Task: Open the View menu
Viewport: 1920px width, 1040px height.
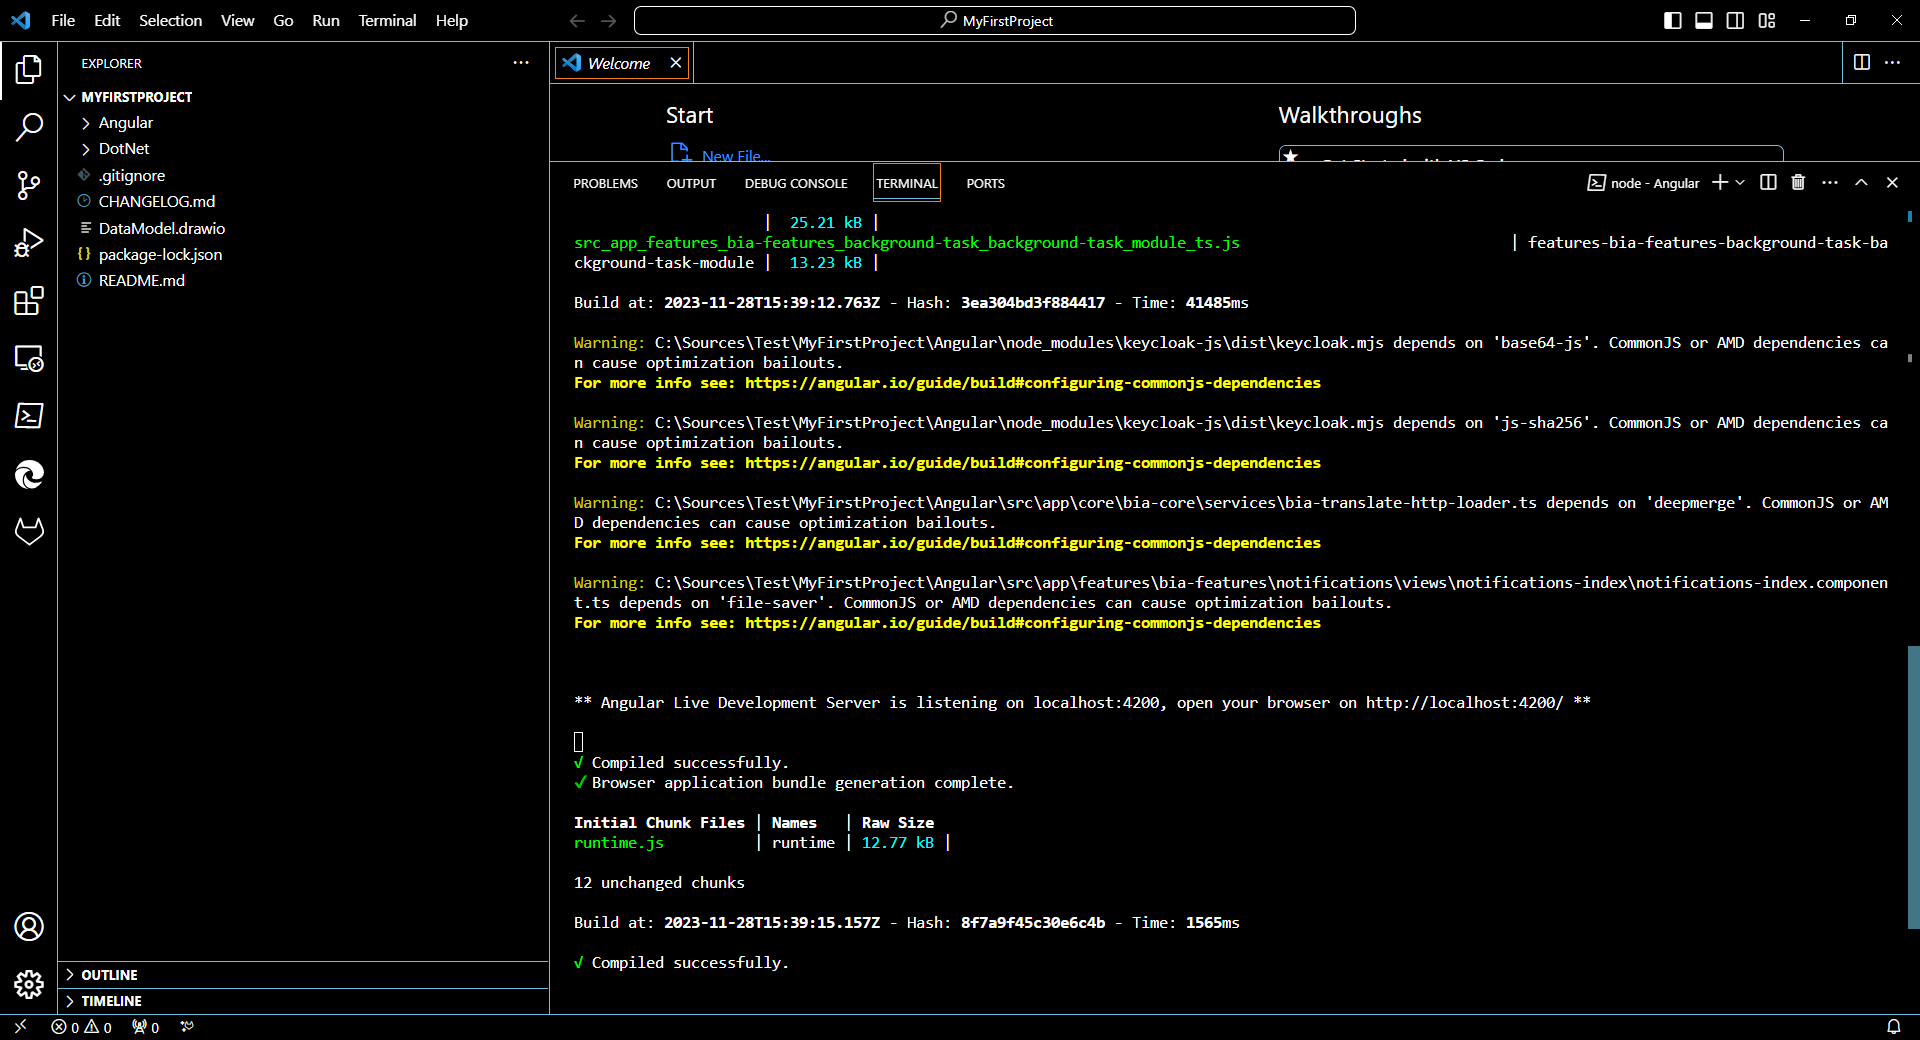Action: (237, 21)
